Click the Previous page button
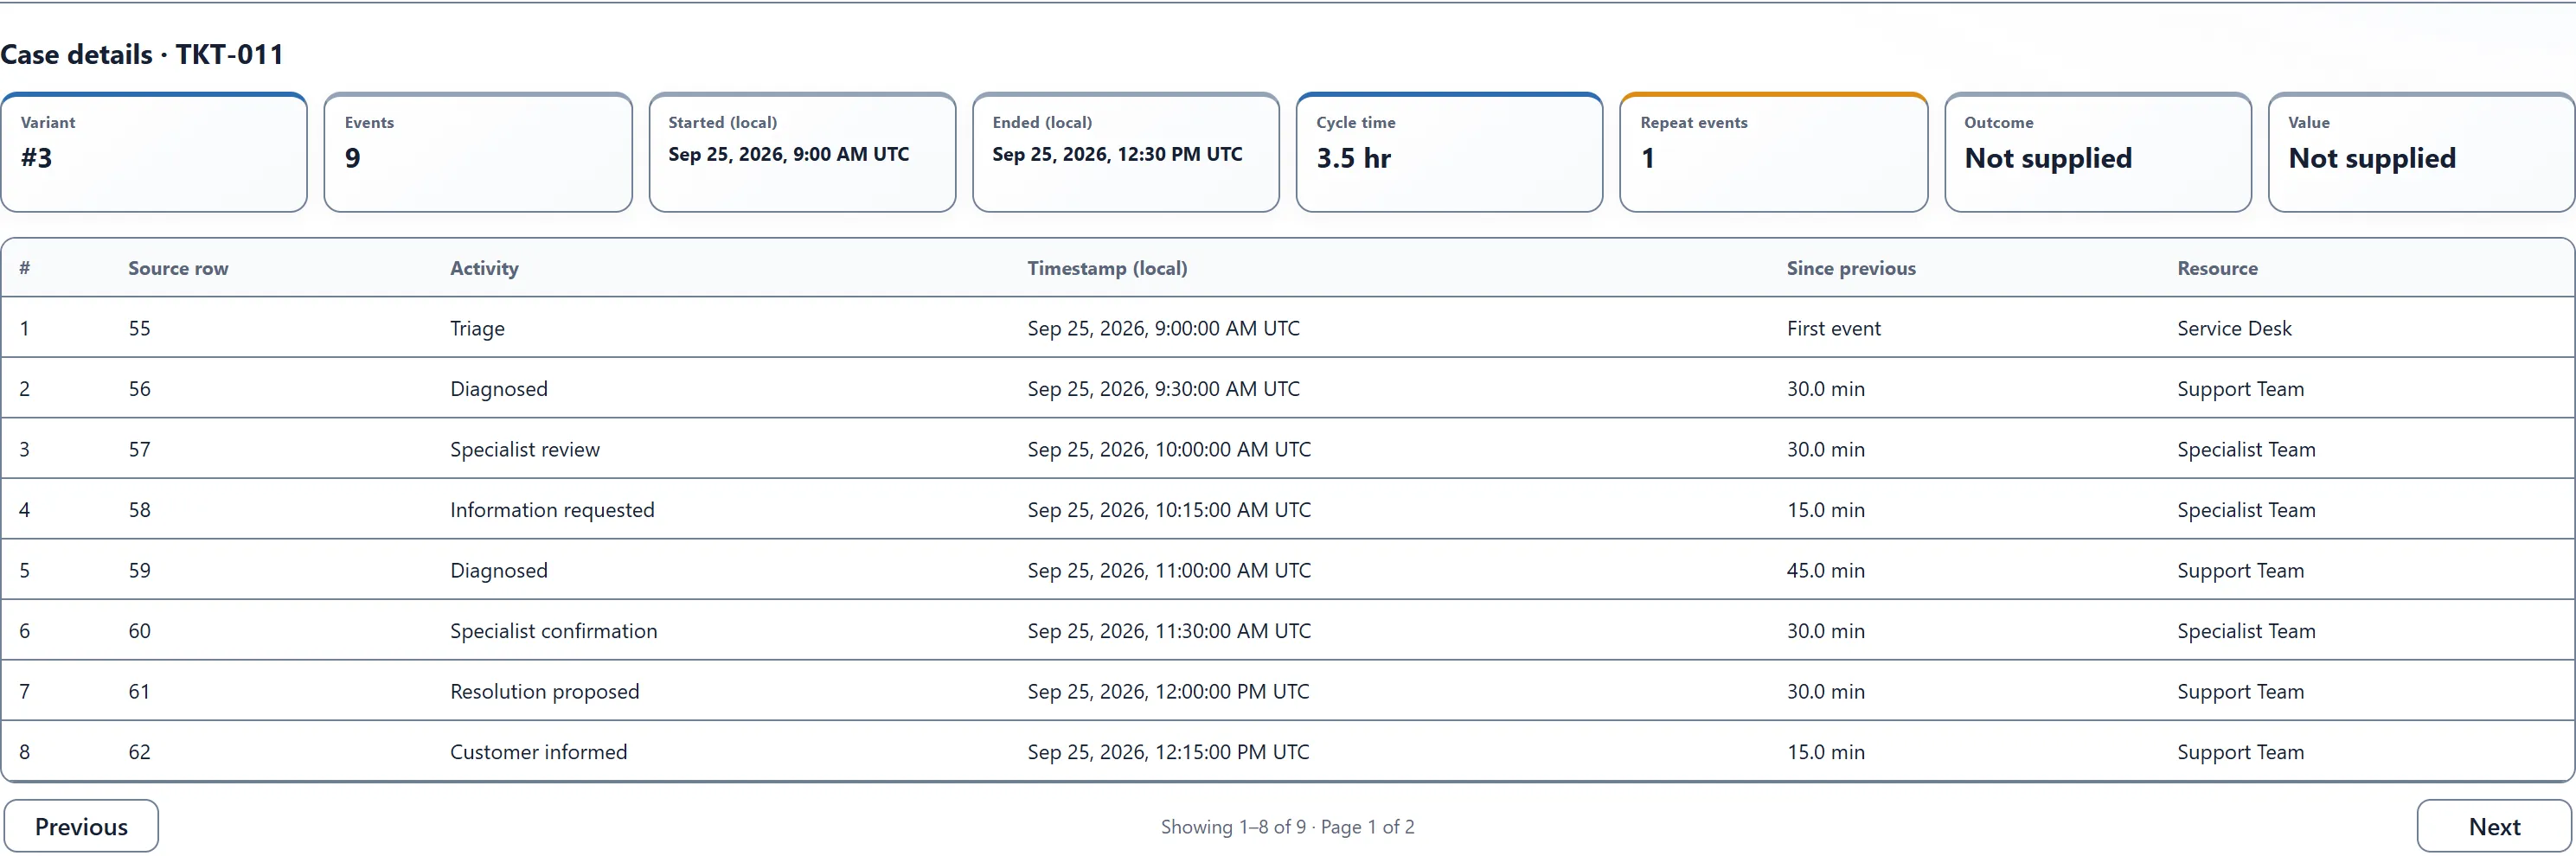Image resolution: width=2576 pixels, height=856 pixels. [x=81, y=826]
